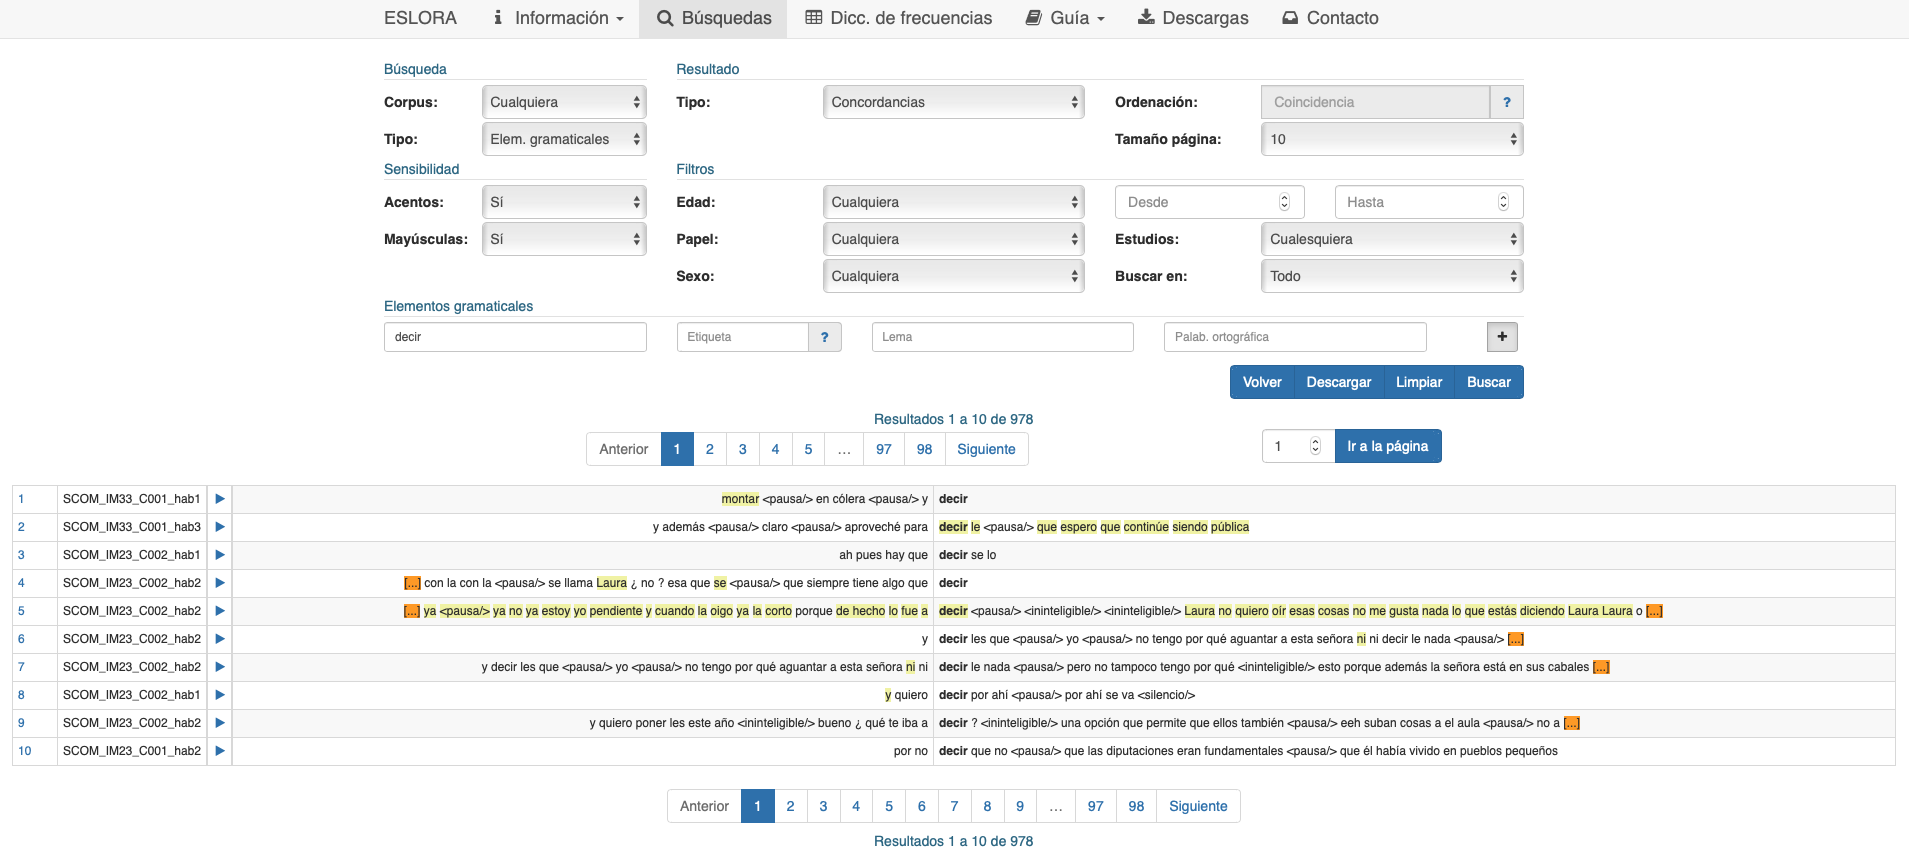The width and height of the screenshot is (1909, 856).
Task: Click Siguiente in the top pagination
Action: [x=985, y=449]
